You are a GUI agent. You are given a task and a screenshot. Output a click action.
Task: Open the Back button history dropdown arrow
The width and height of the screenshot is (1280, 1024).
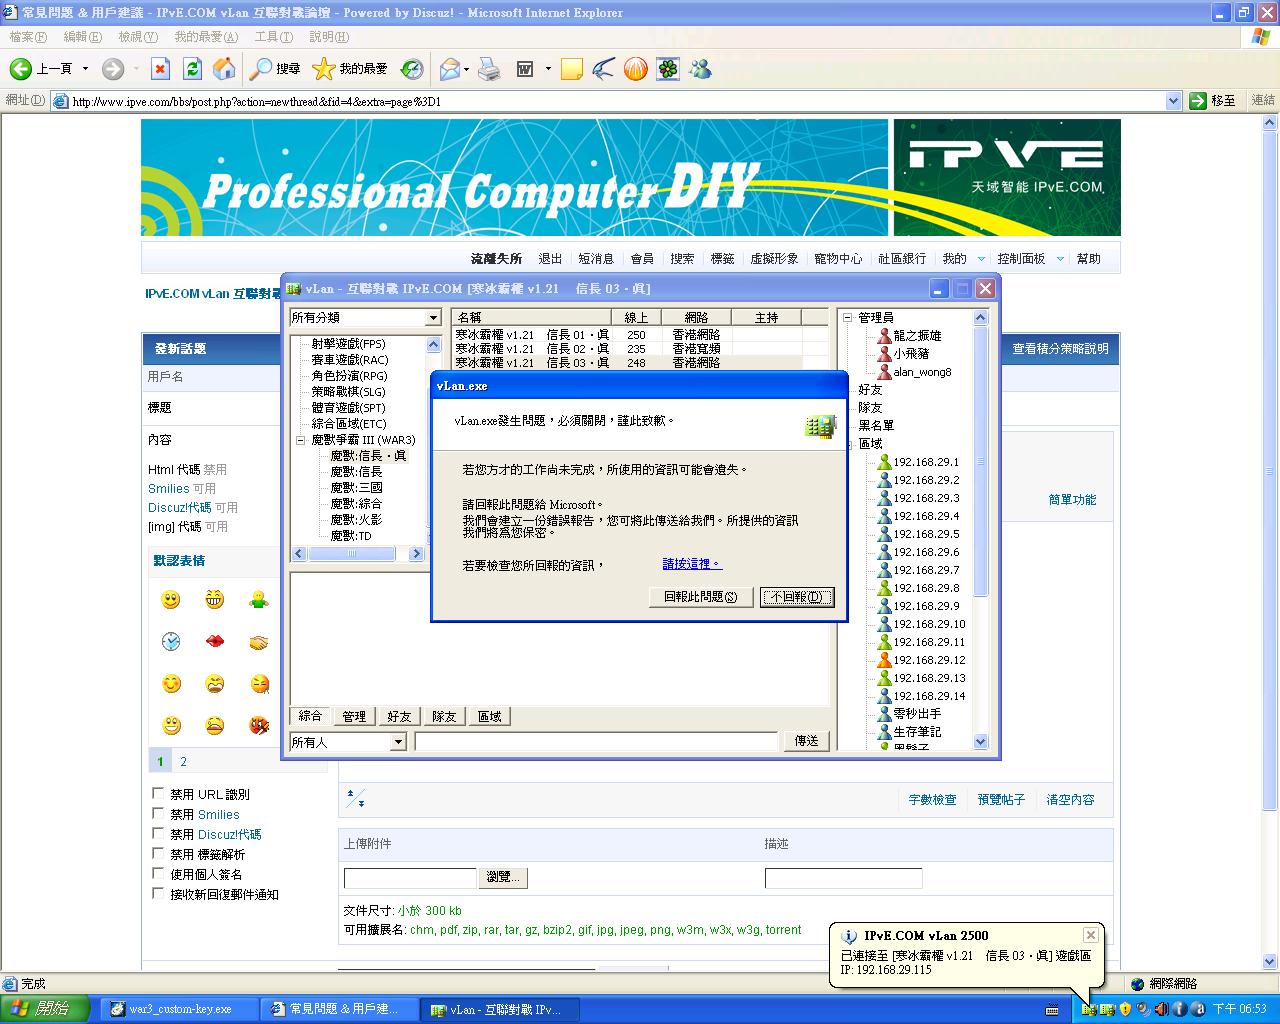[85, 69]
